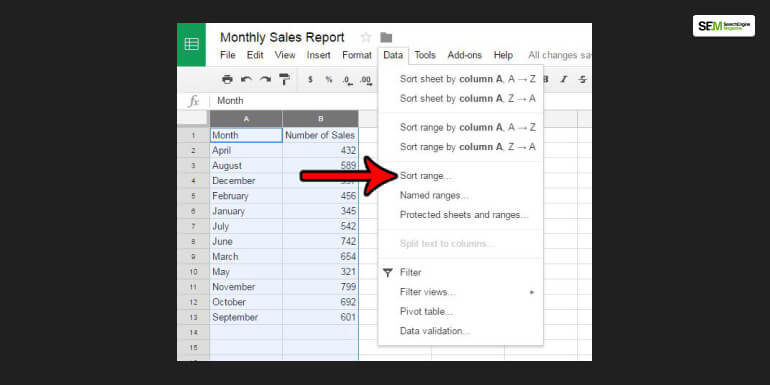This screenshot has height=385, width=770.
Task: Choose Sort sheet by column A, A→Z
Action: 461,79
